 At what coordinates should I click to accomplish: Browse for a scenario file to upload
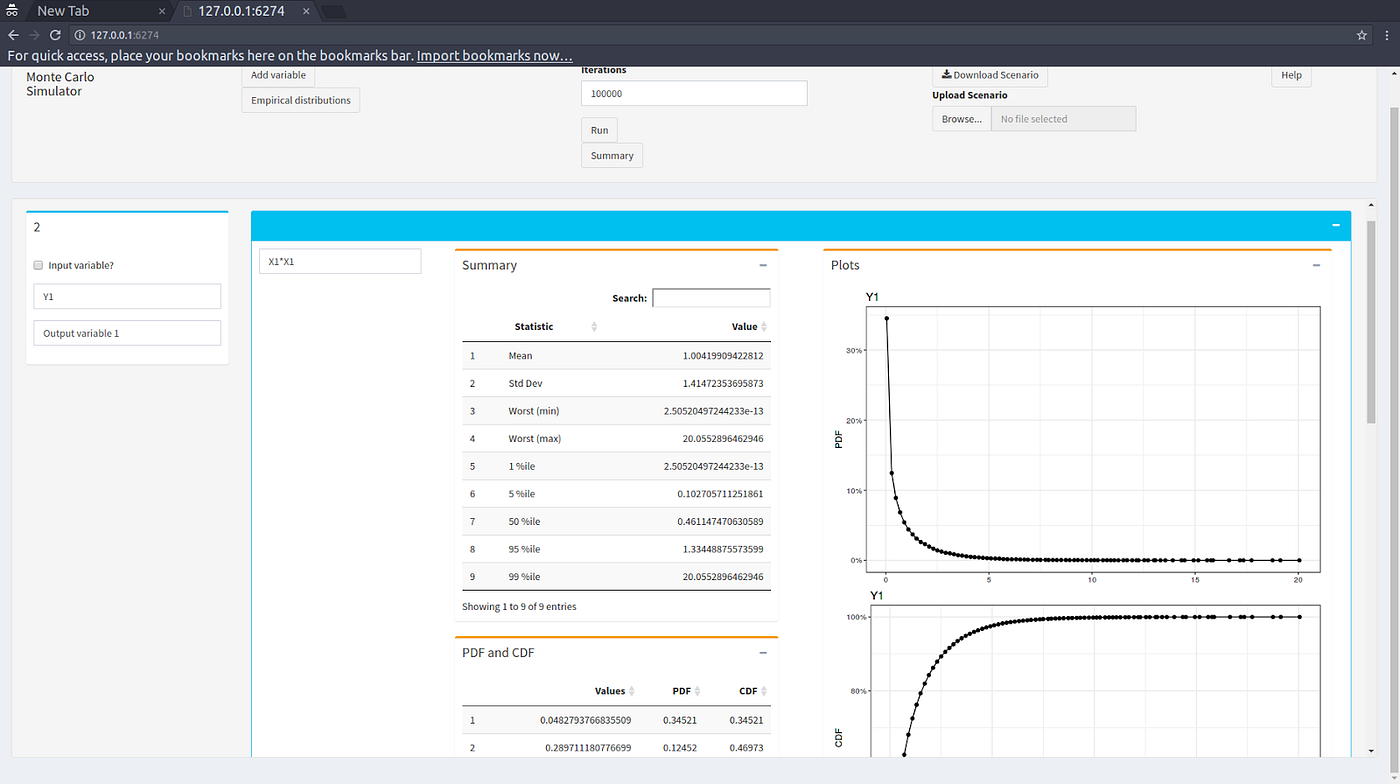[x=960, y=118]
